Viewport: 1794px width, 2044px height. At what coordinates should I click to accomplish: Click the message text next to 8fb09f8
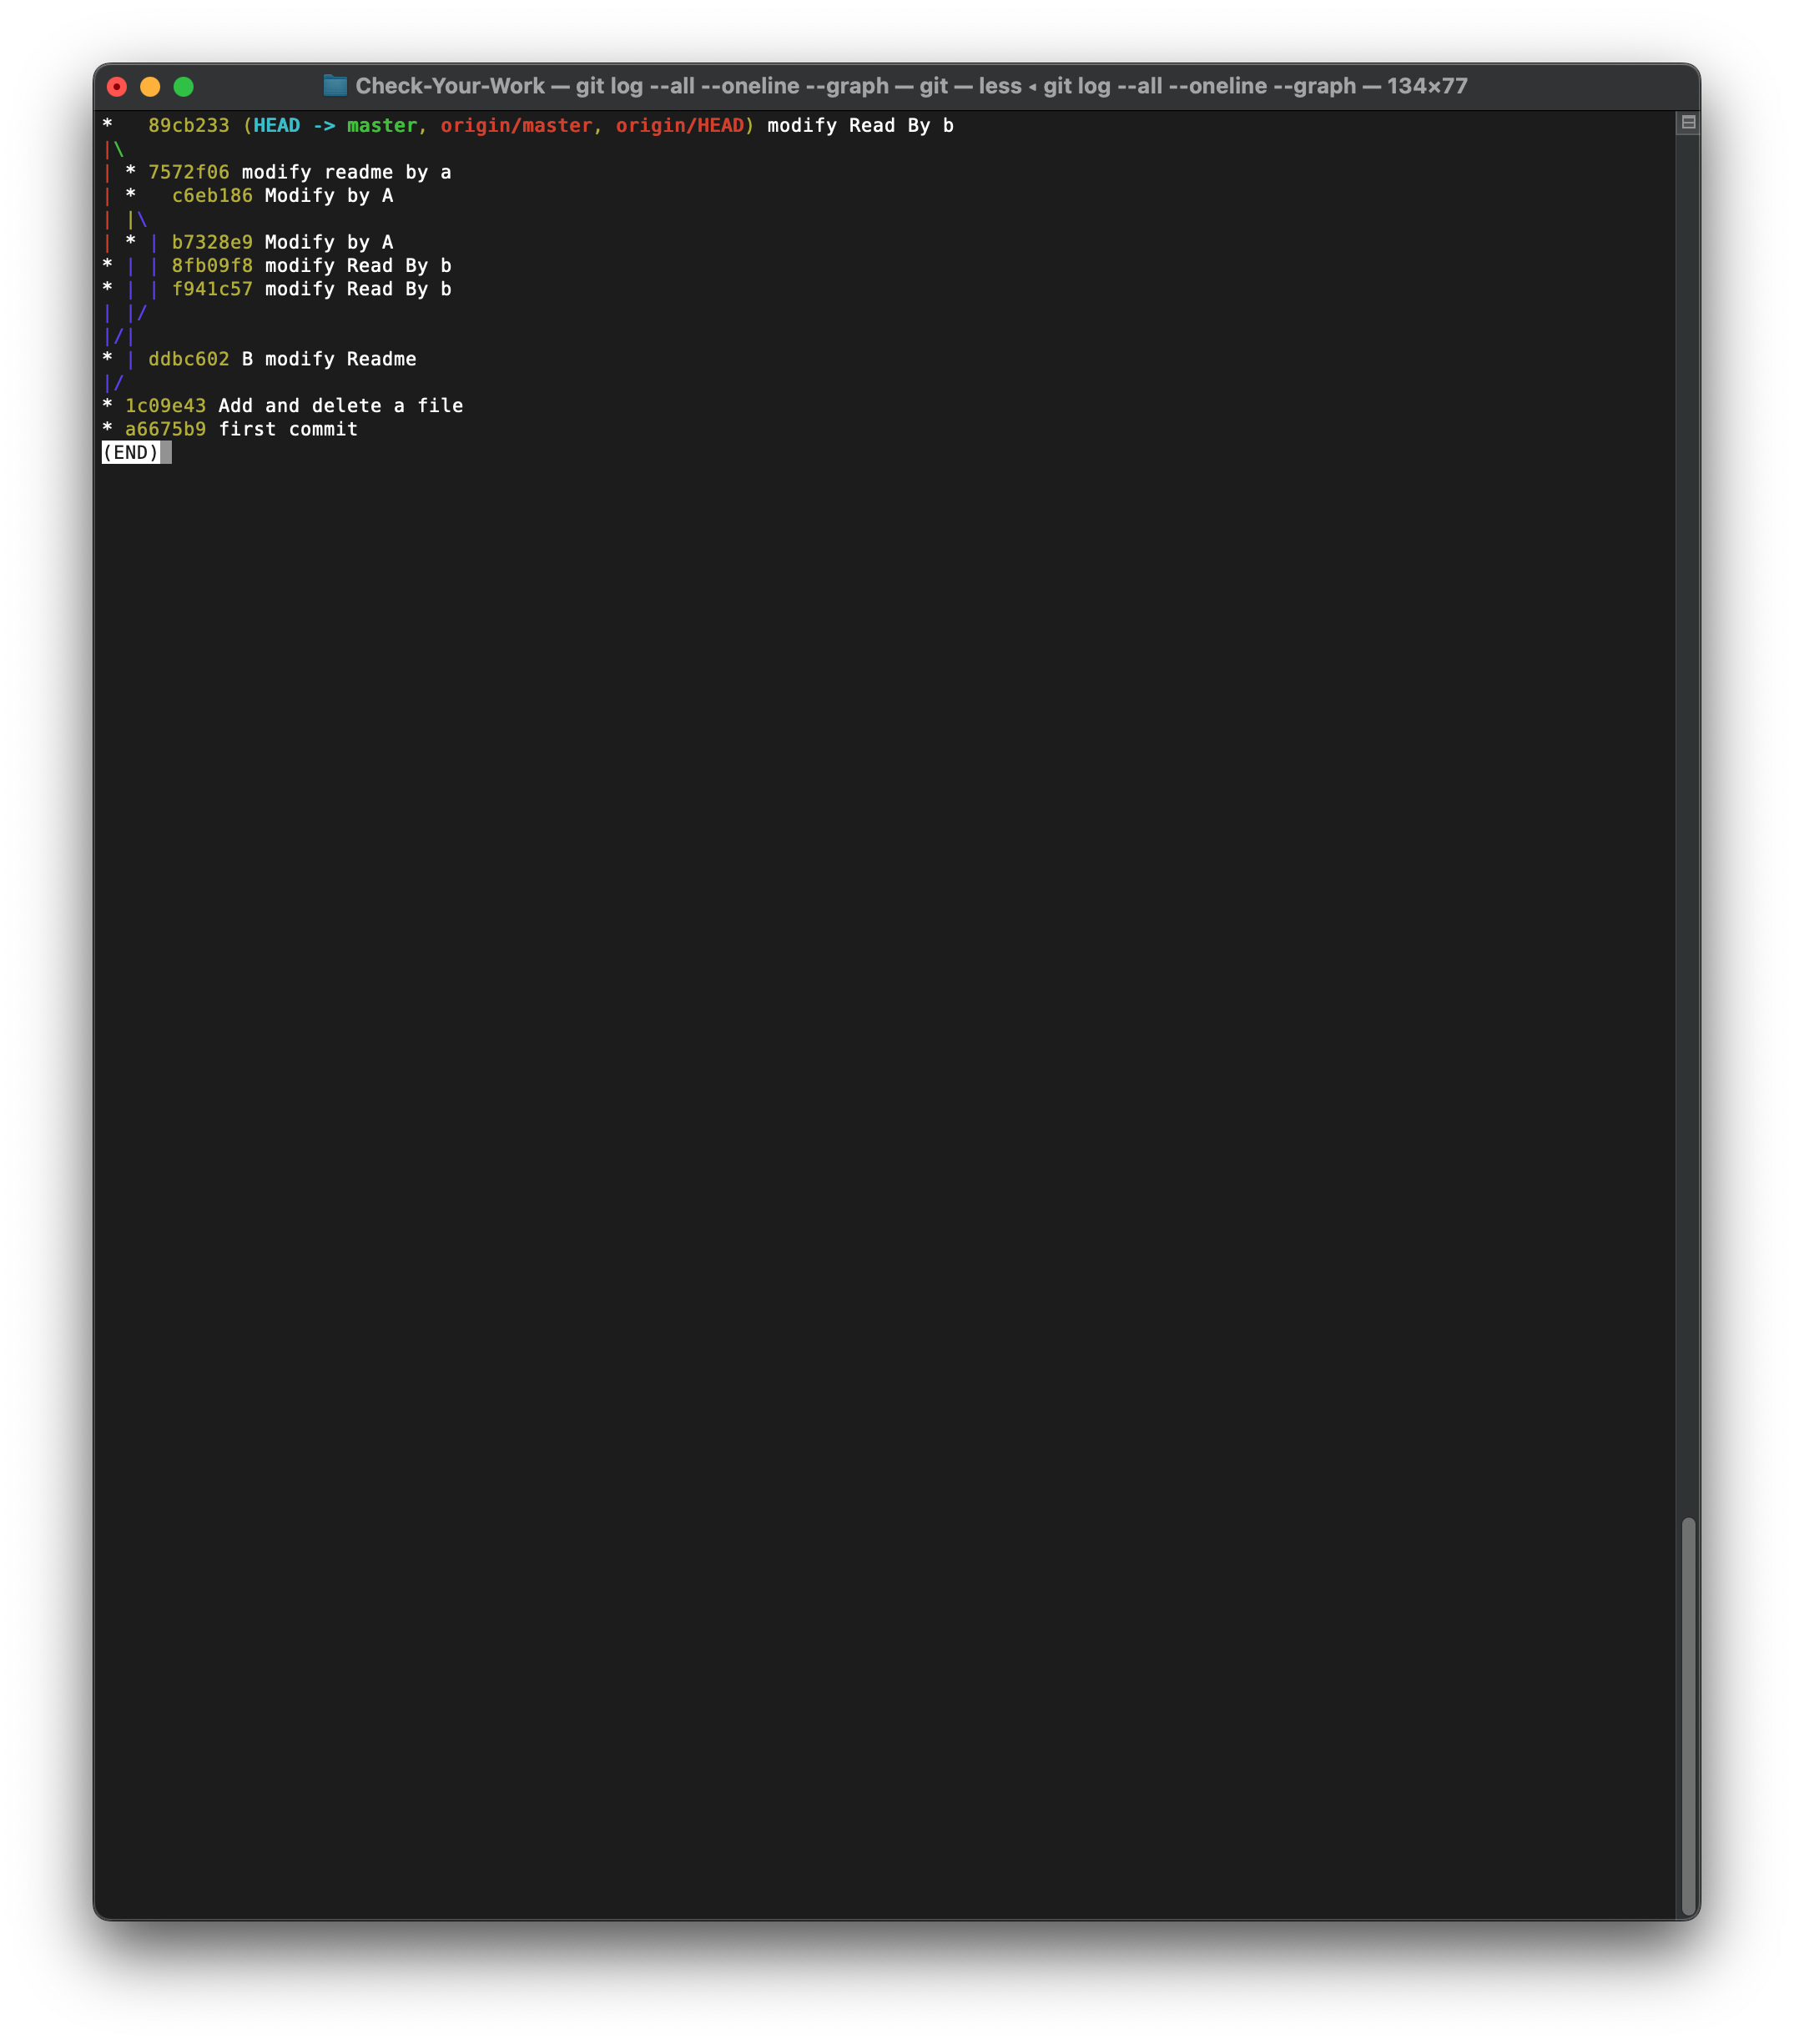[358, 266]
